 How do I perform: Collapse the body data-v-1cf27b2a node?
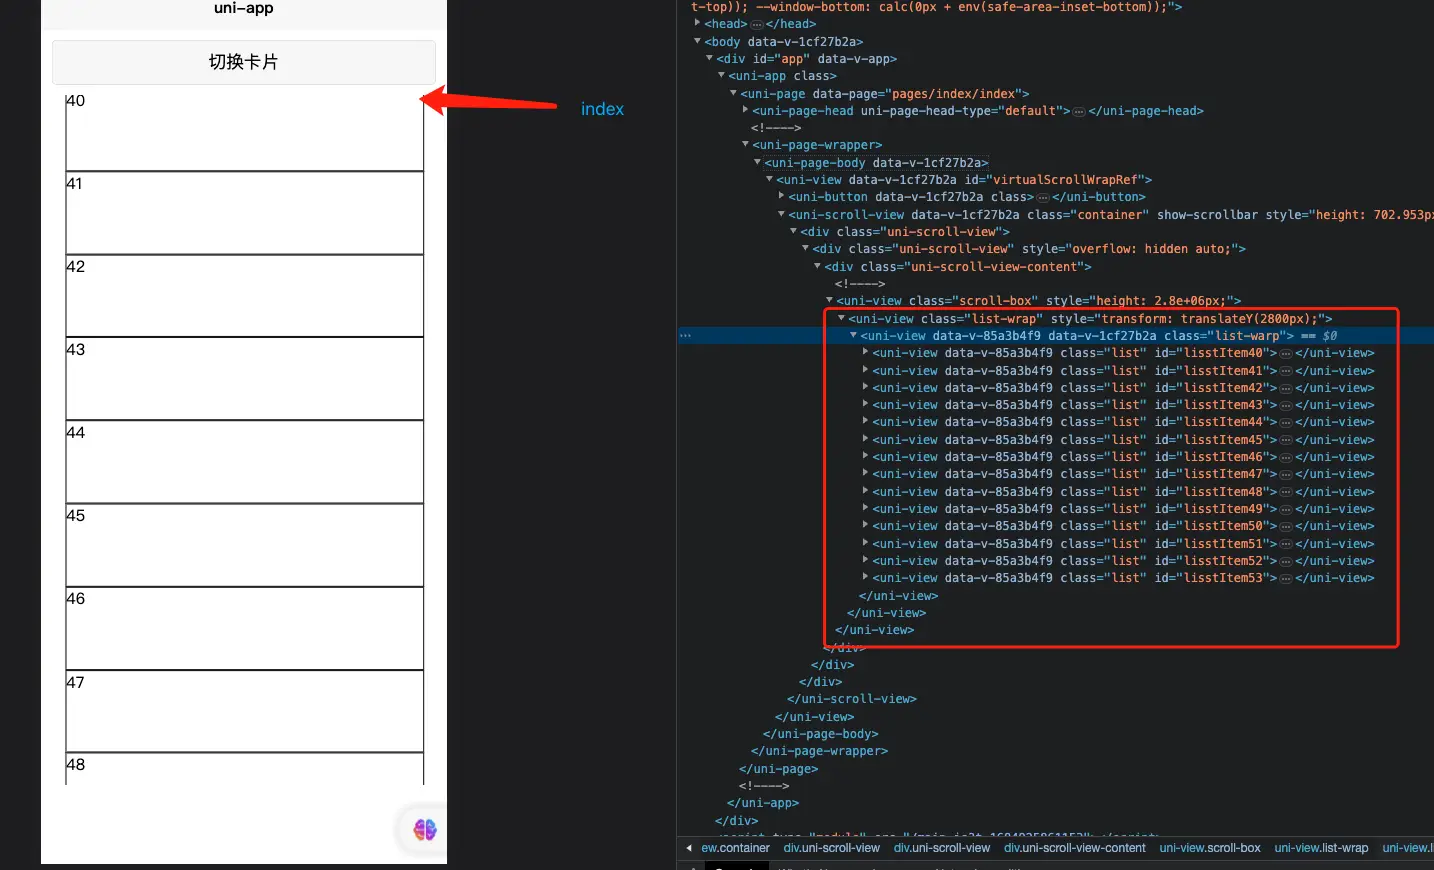coord(698,41)
